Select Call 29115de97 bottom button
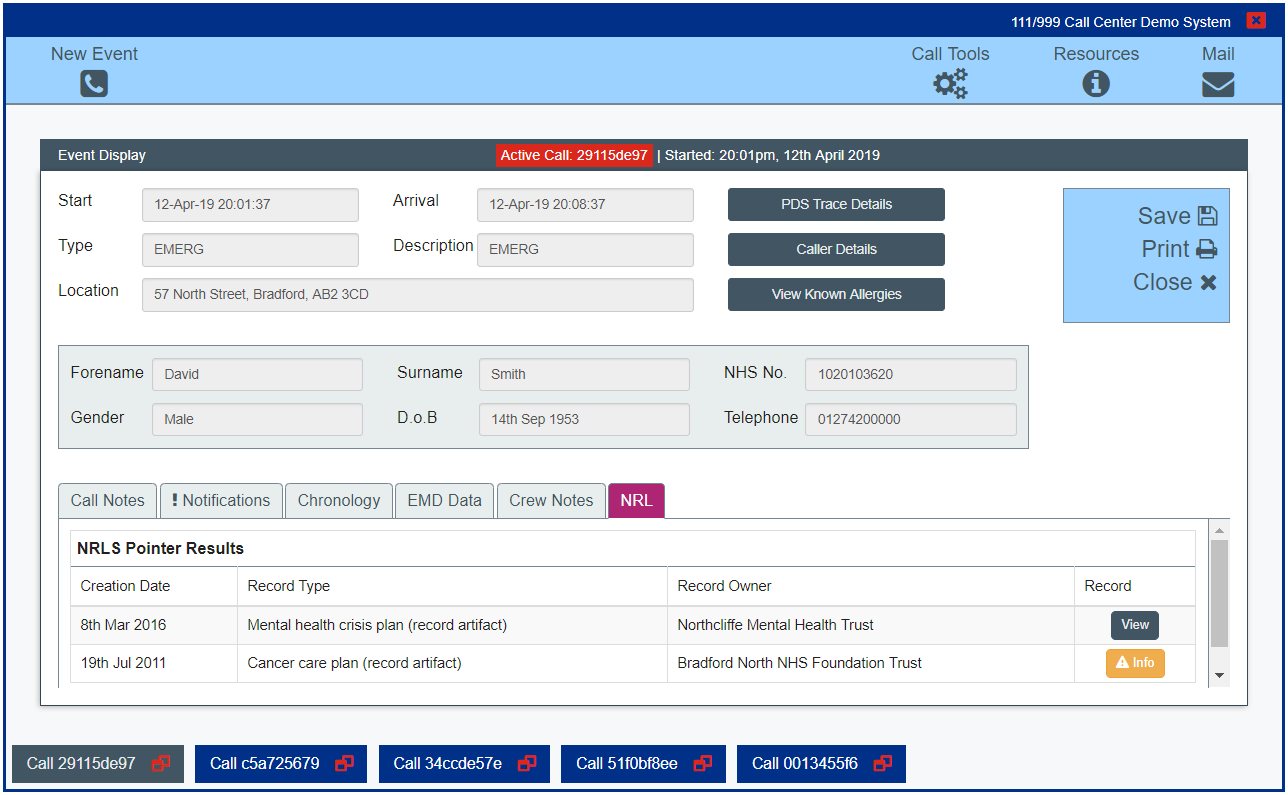This screenshot has width=1288, height=795. click(x=98, y=764)
